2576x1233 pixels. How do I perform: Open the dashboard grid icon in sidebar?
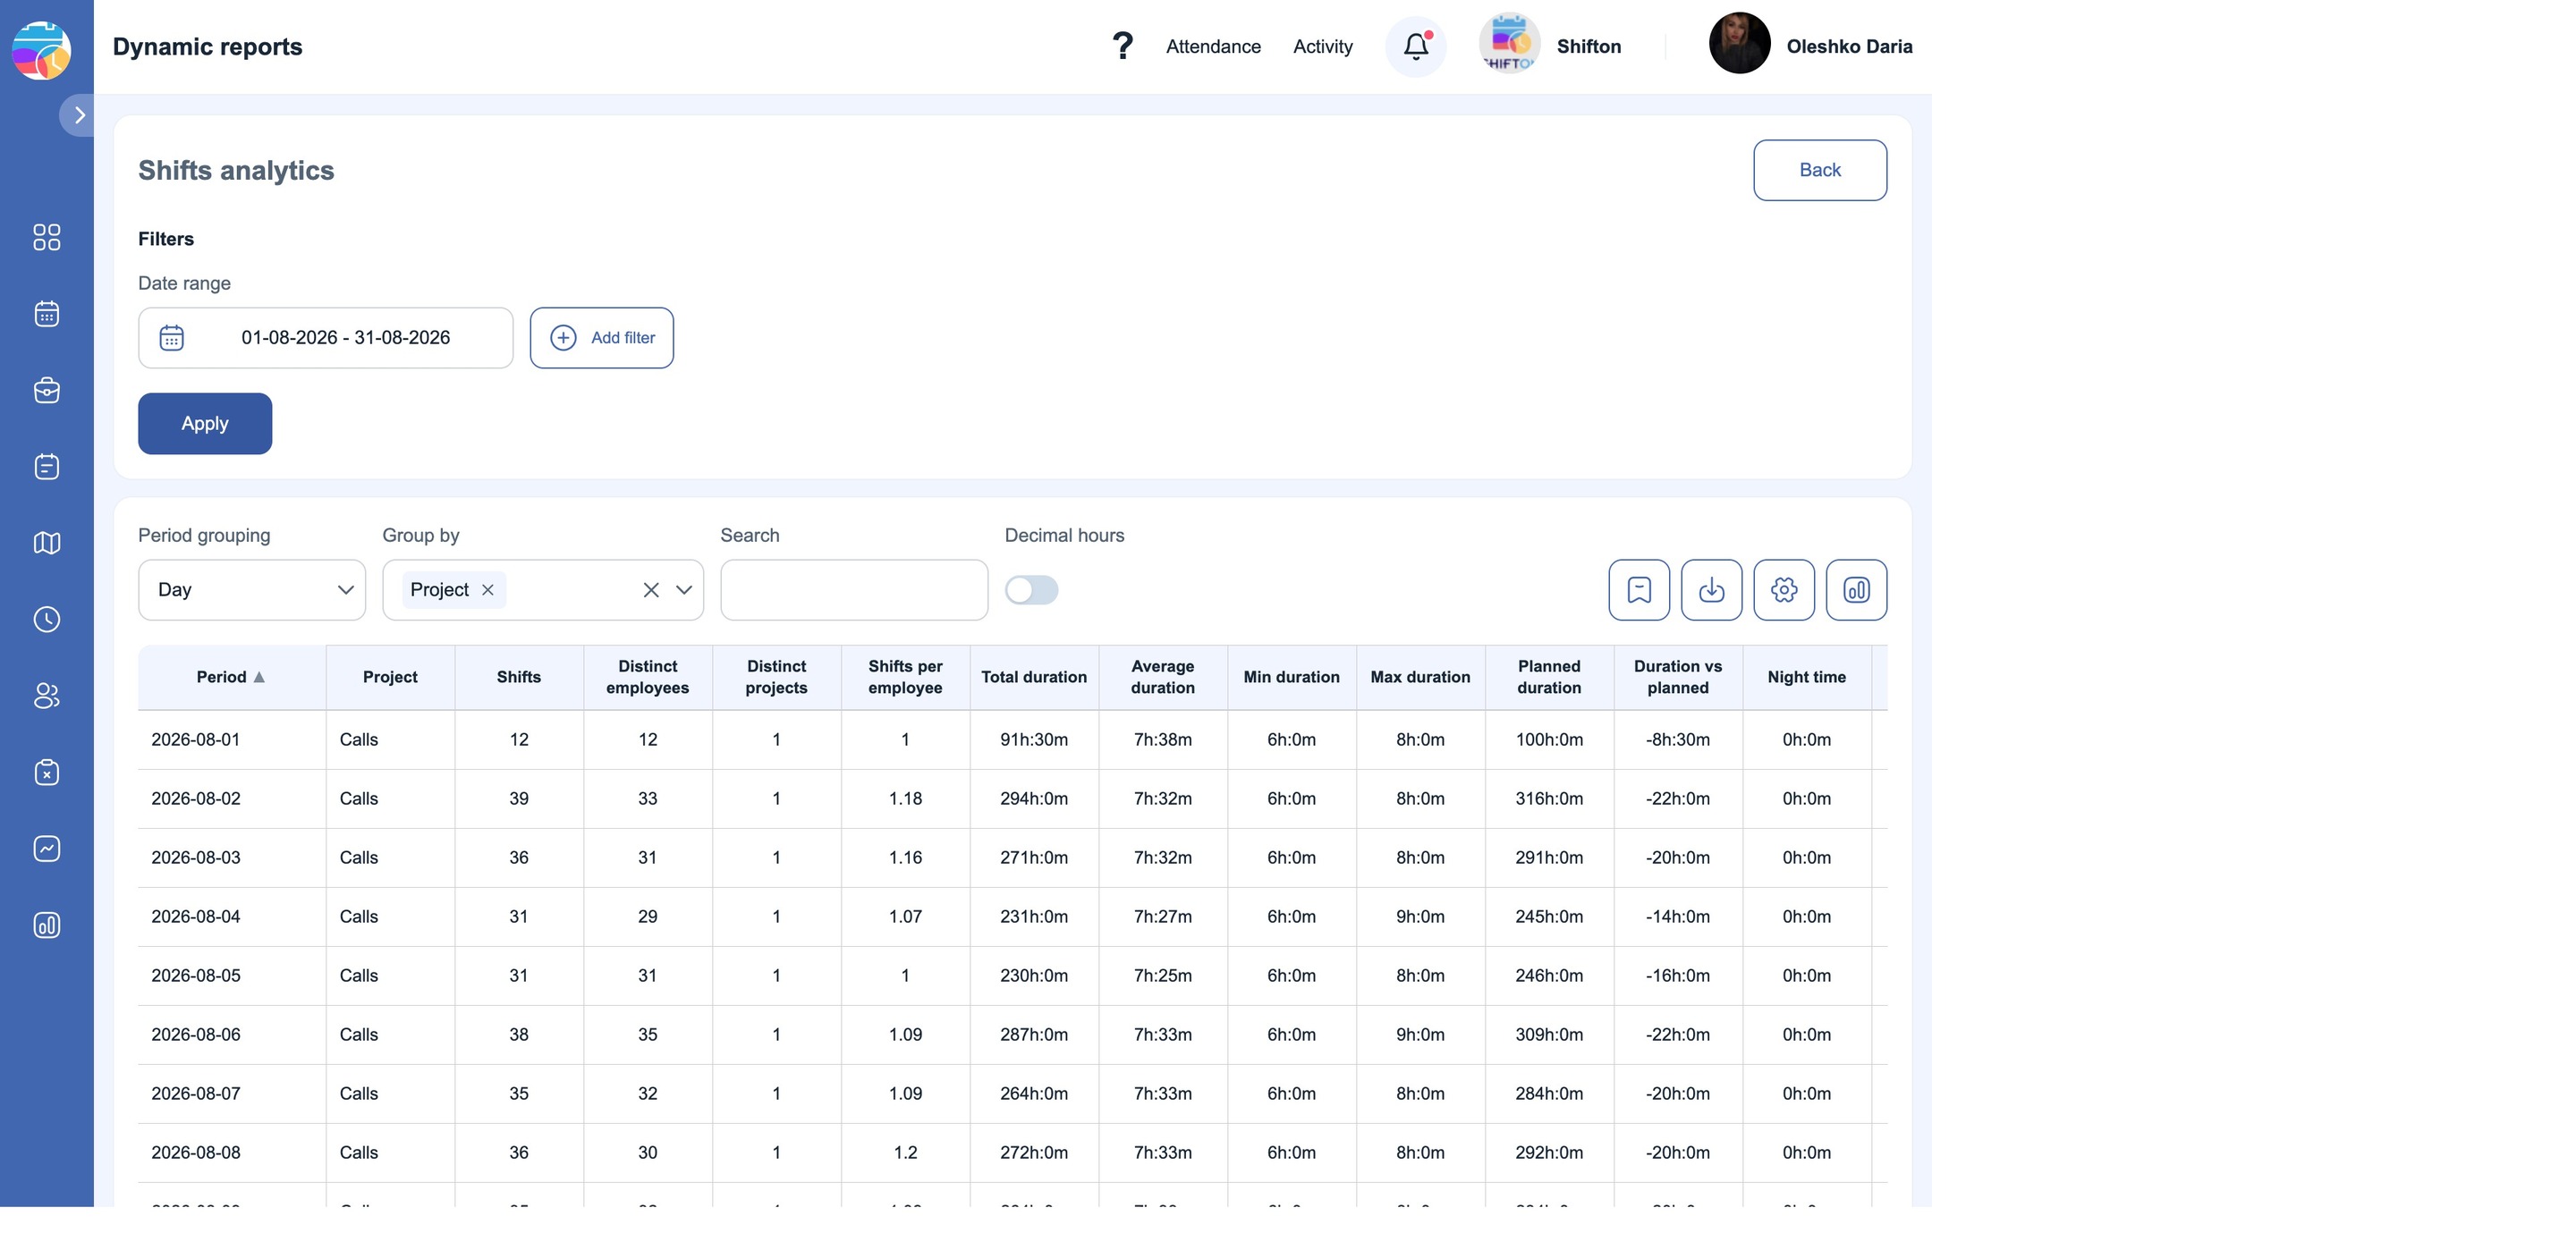[x=47, y=237]
